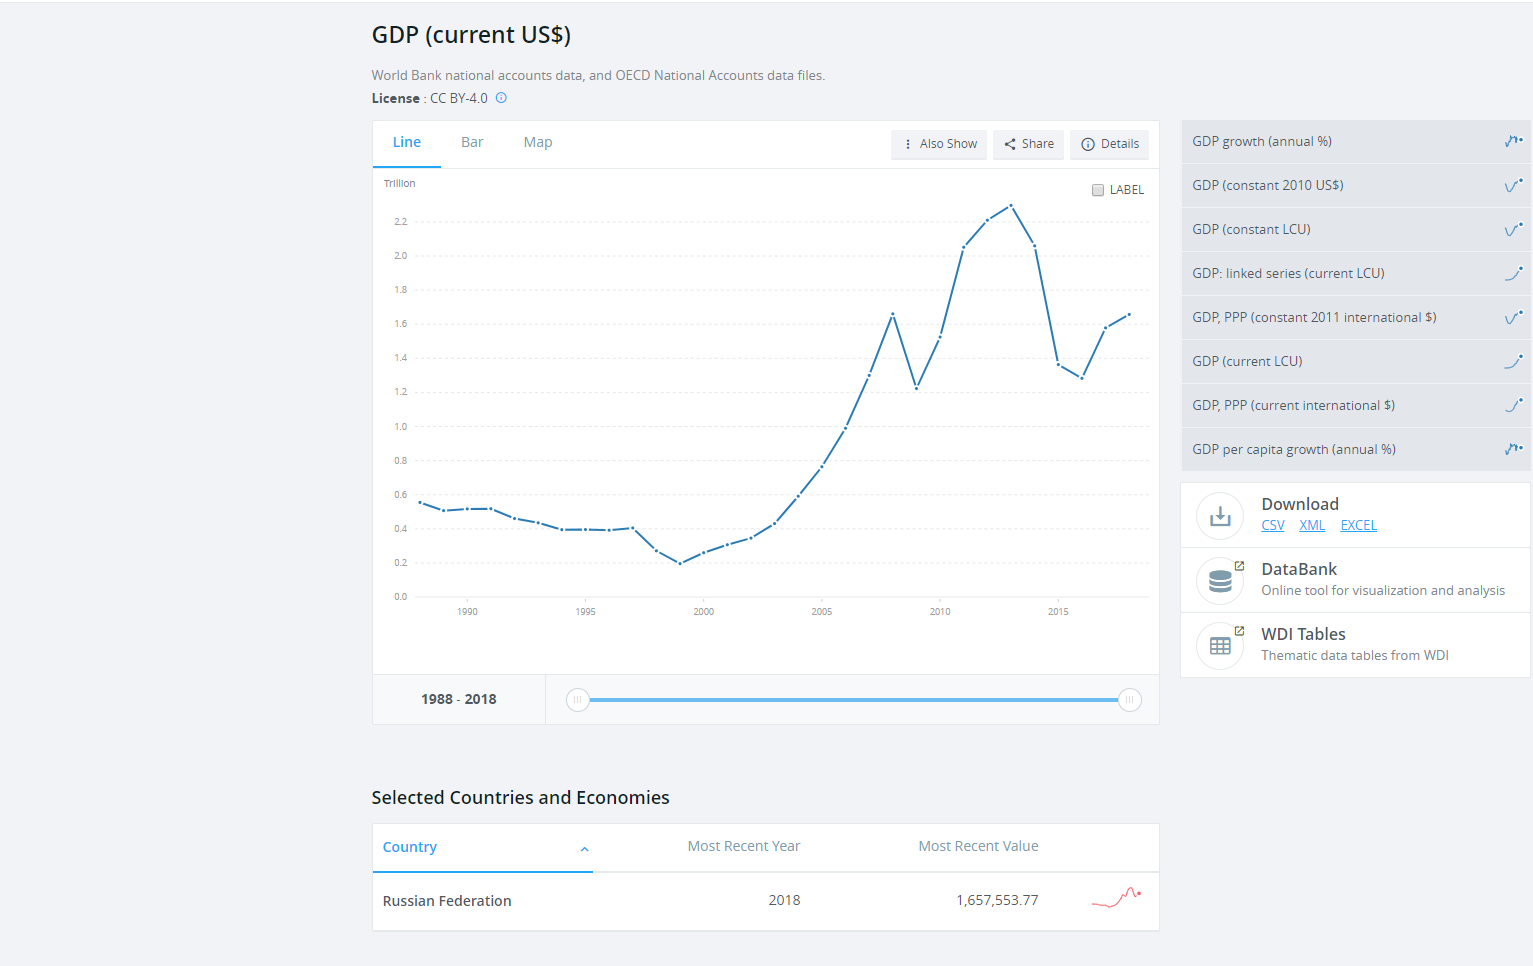The image size is (1533, 966).
Task: Download data as CSV
Action: pyautogui.click(x=1272, y=526)
